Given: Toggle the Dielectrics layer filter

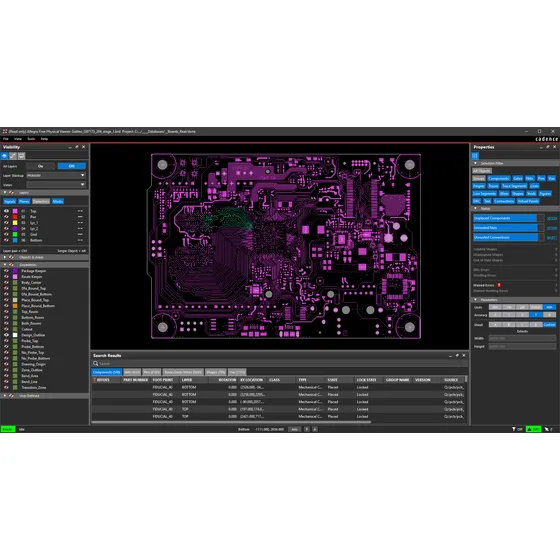Looking at the screenshot, I should click(x=41, y=201).
